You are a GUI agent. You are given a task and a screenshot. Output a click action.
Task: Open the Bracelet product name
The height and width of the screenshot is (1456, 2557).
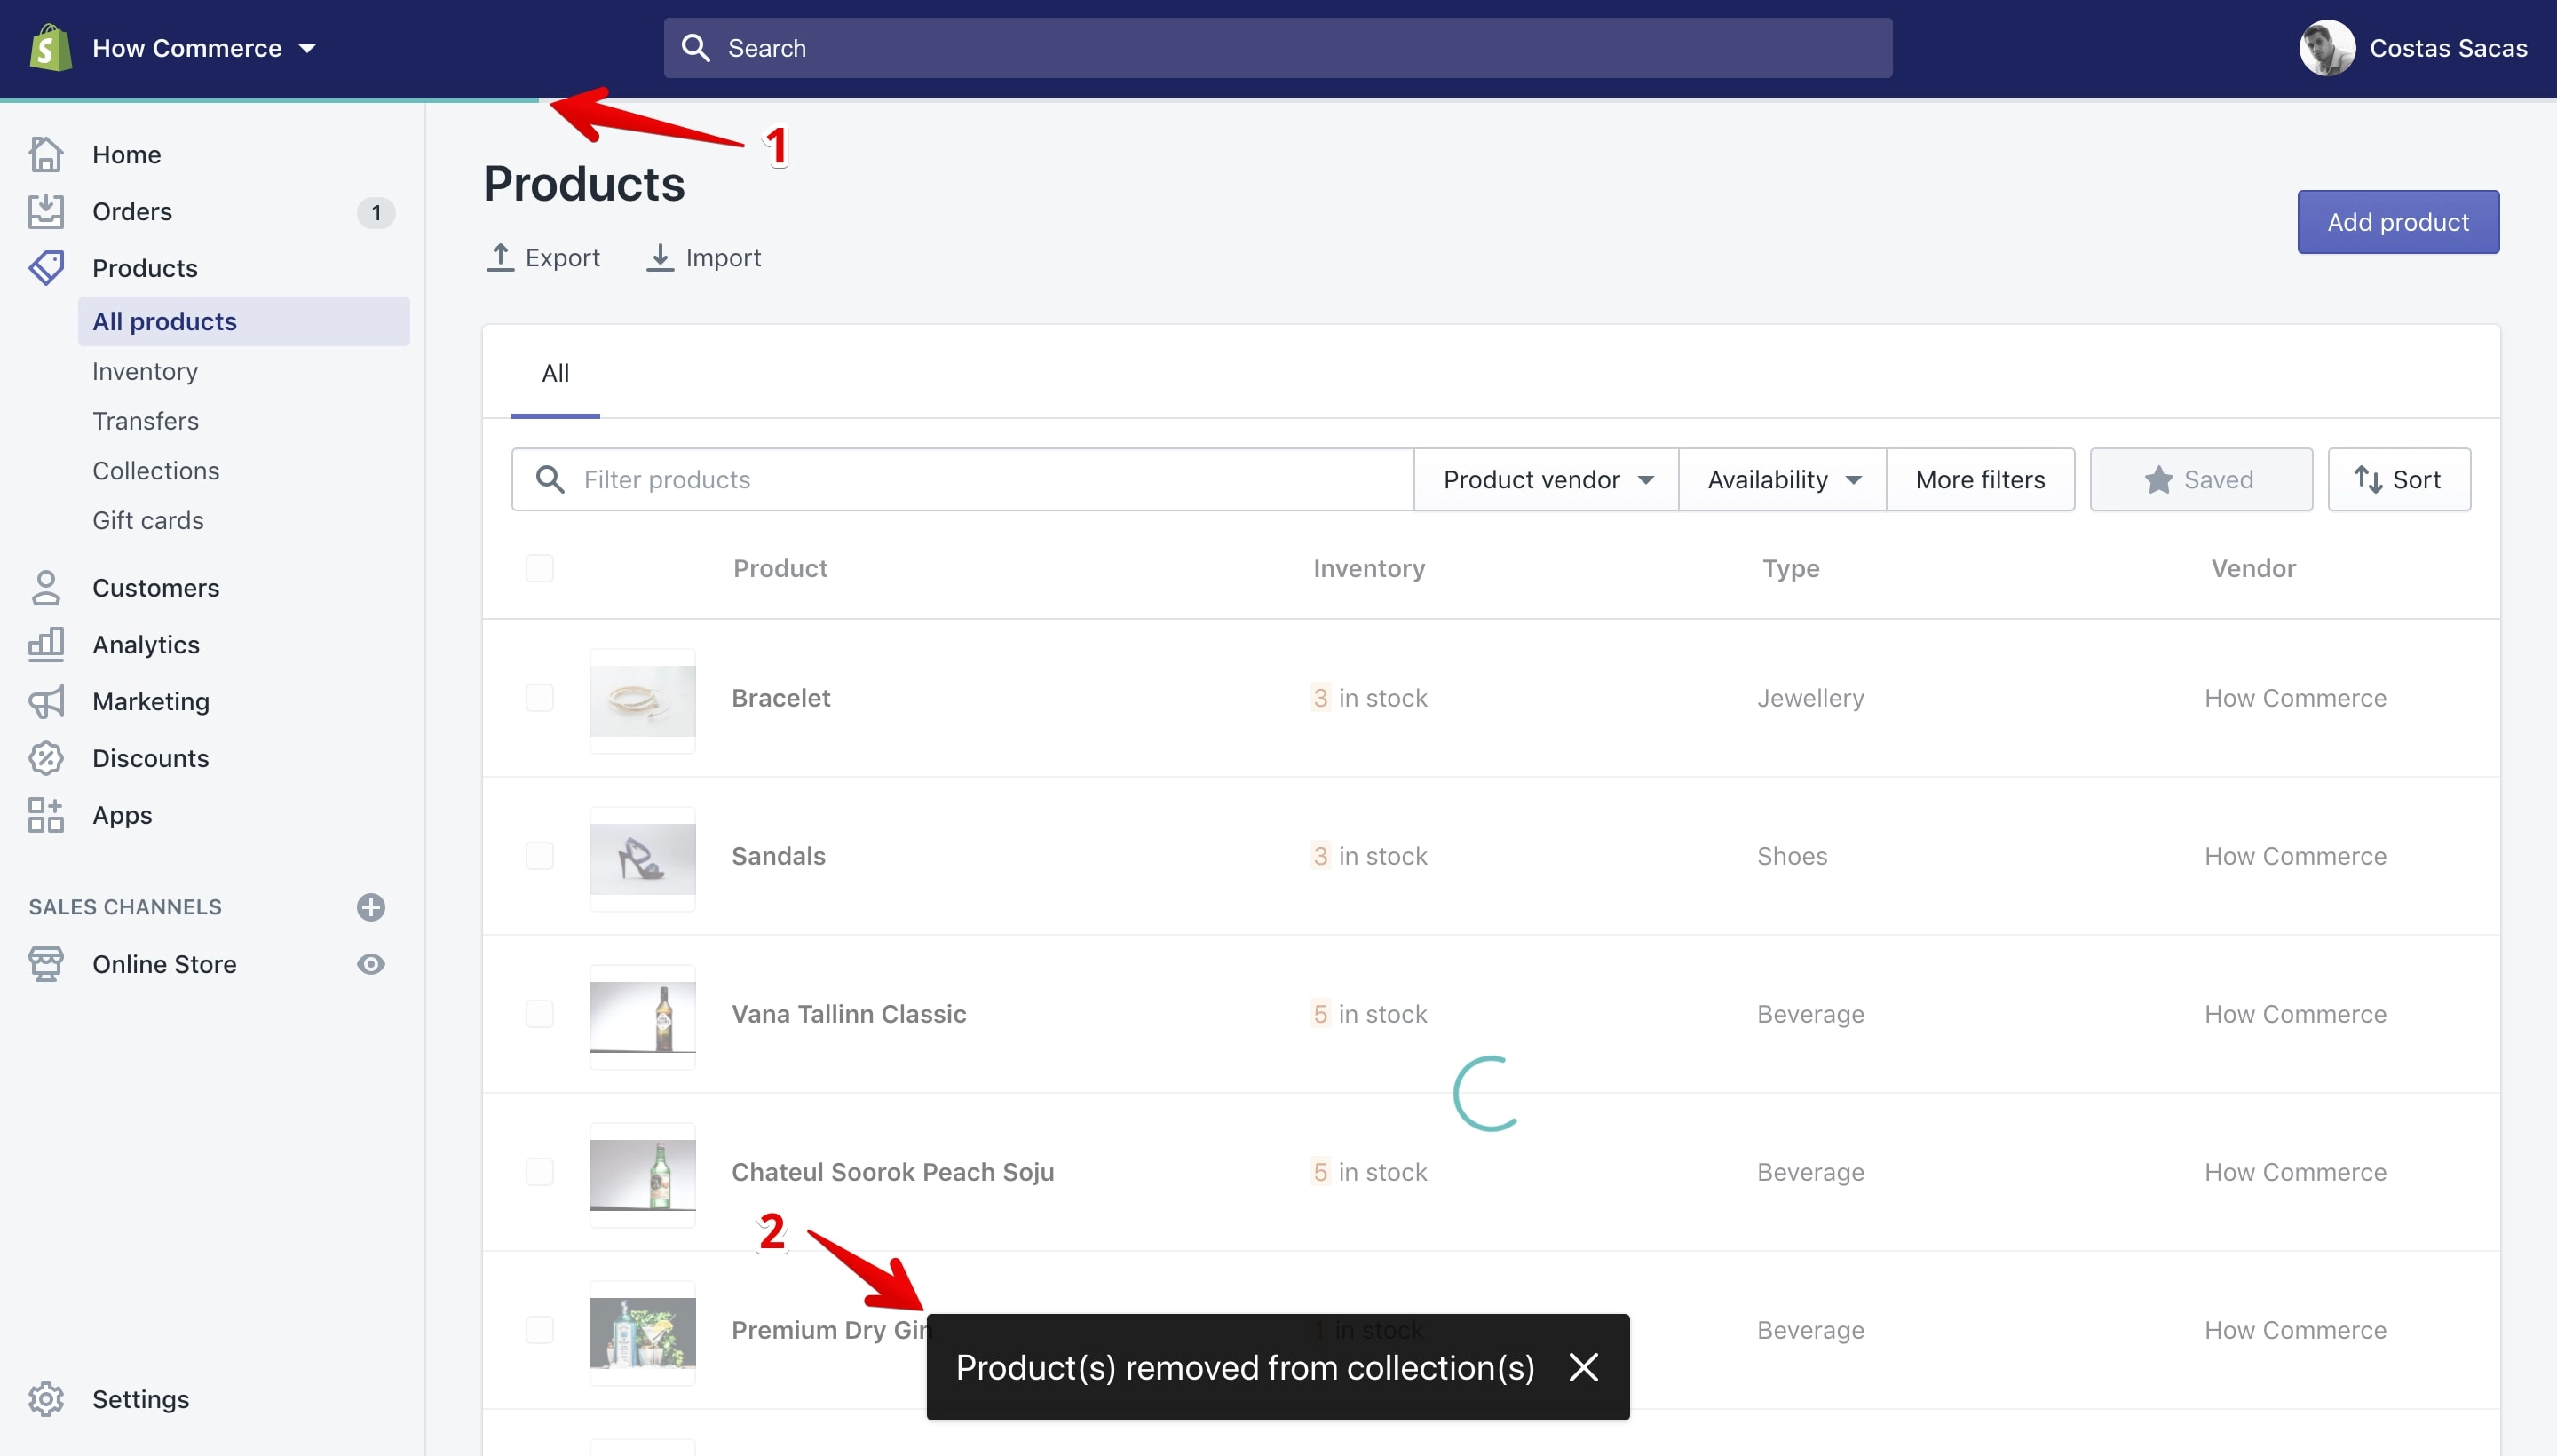click(x=781, y=697)
